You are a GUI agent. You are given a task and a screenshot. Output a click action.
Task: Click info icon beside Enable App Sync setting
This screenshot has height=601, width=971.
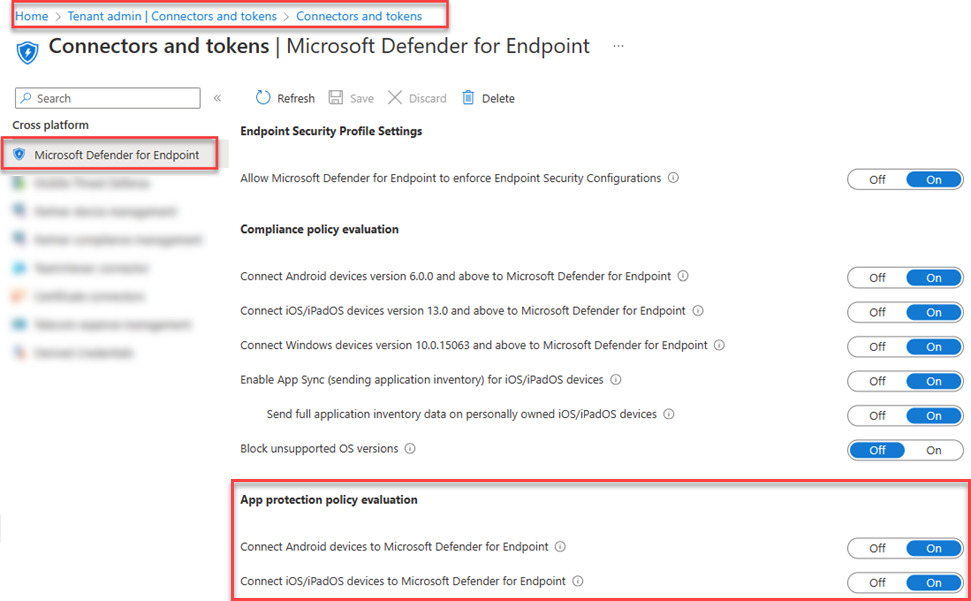[616, 380]
